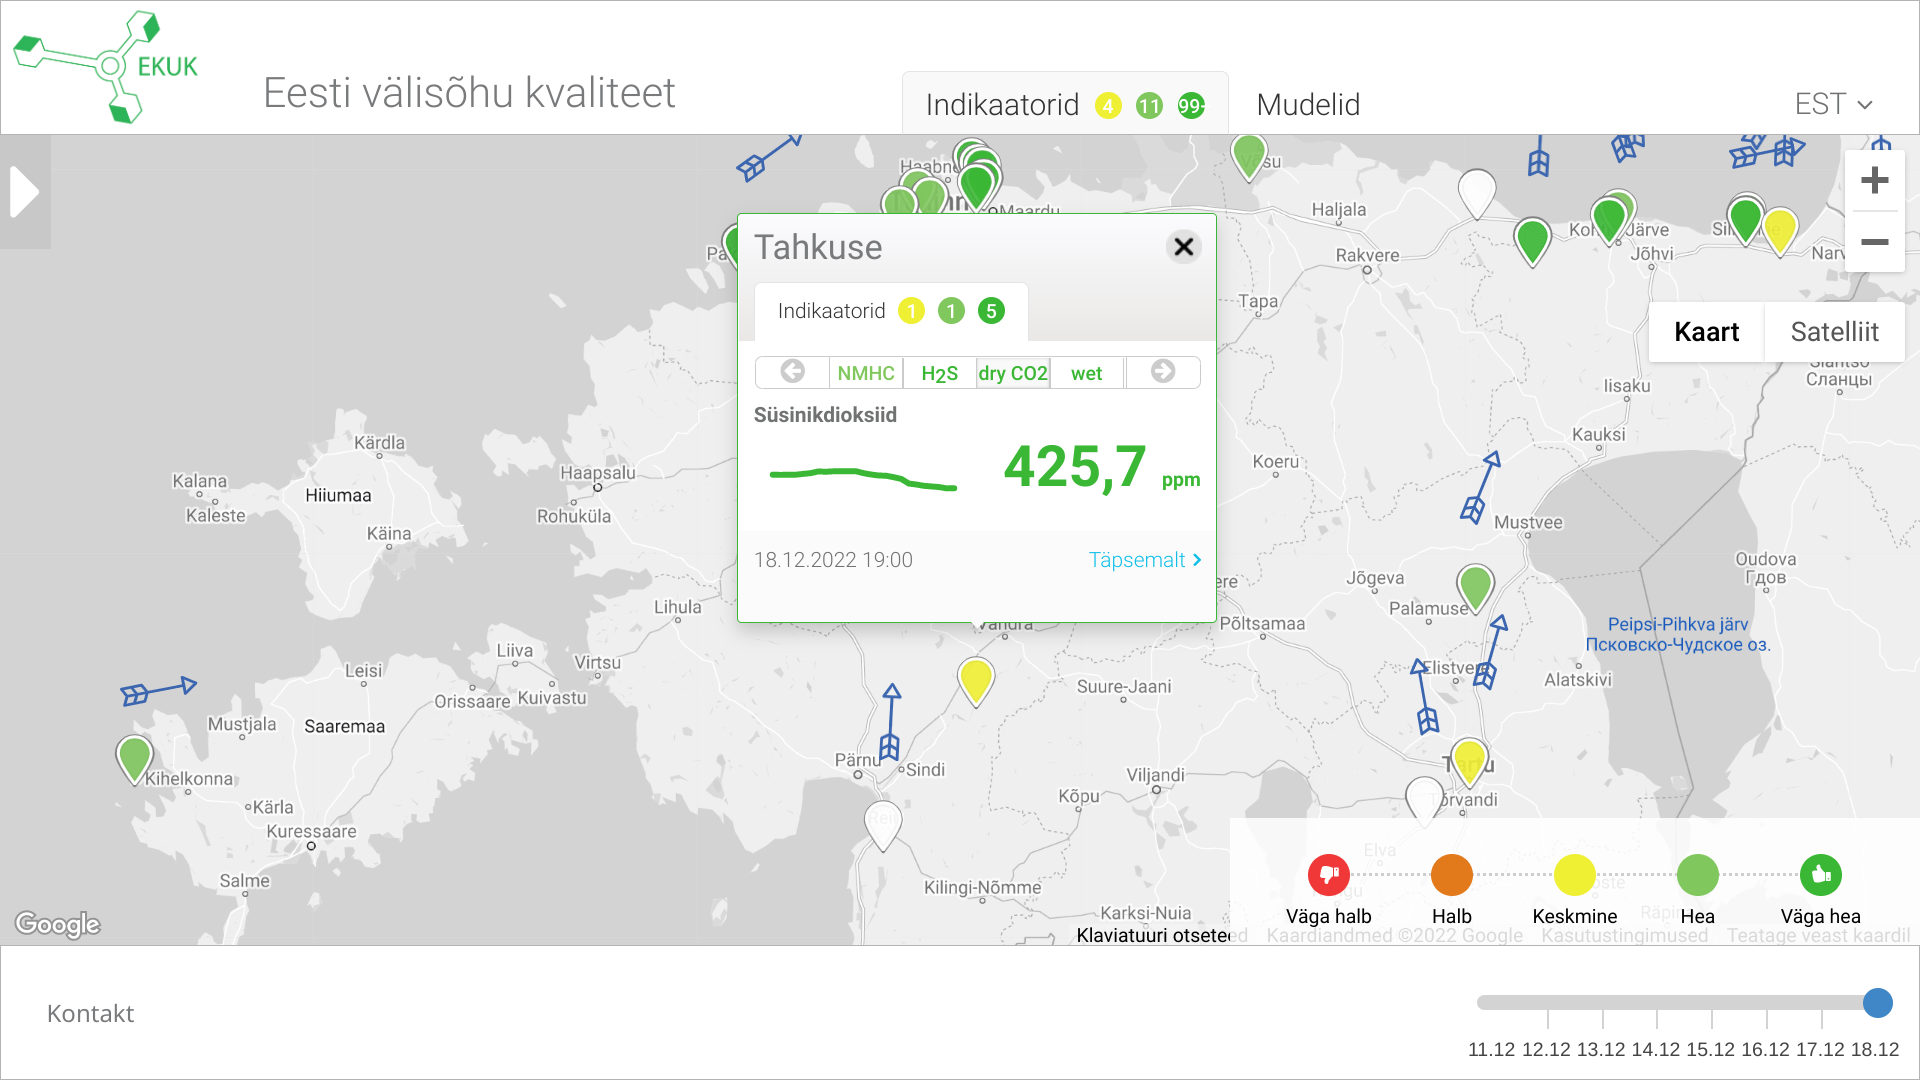Click the yellow Tahkuse station marker
Viewport: 1920px width, 1080px height.
975,679
